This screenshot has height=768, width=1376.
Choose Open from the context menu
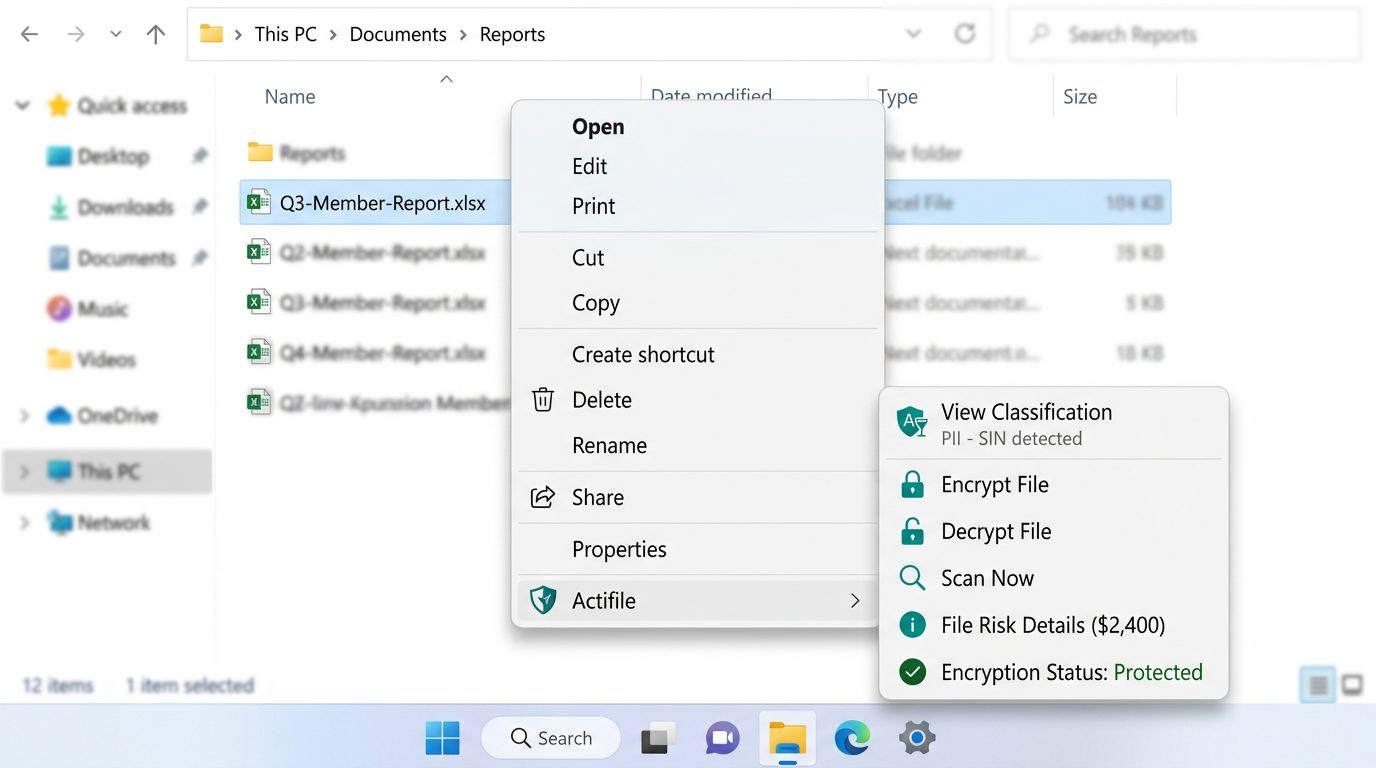pyautogui.click(x=597, y=126)
